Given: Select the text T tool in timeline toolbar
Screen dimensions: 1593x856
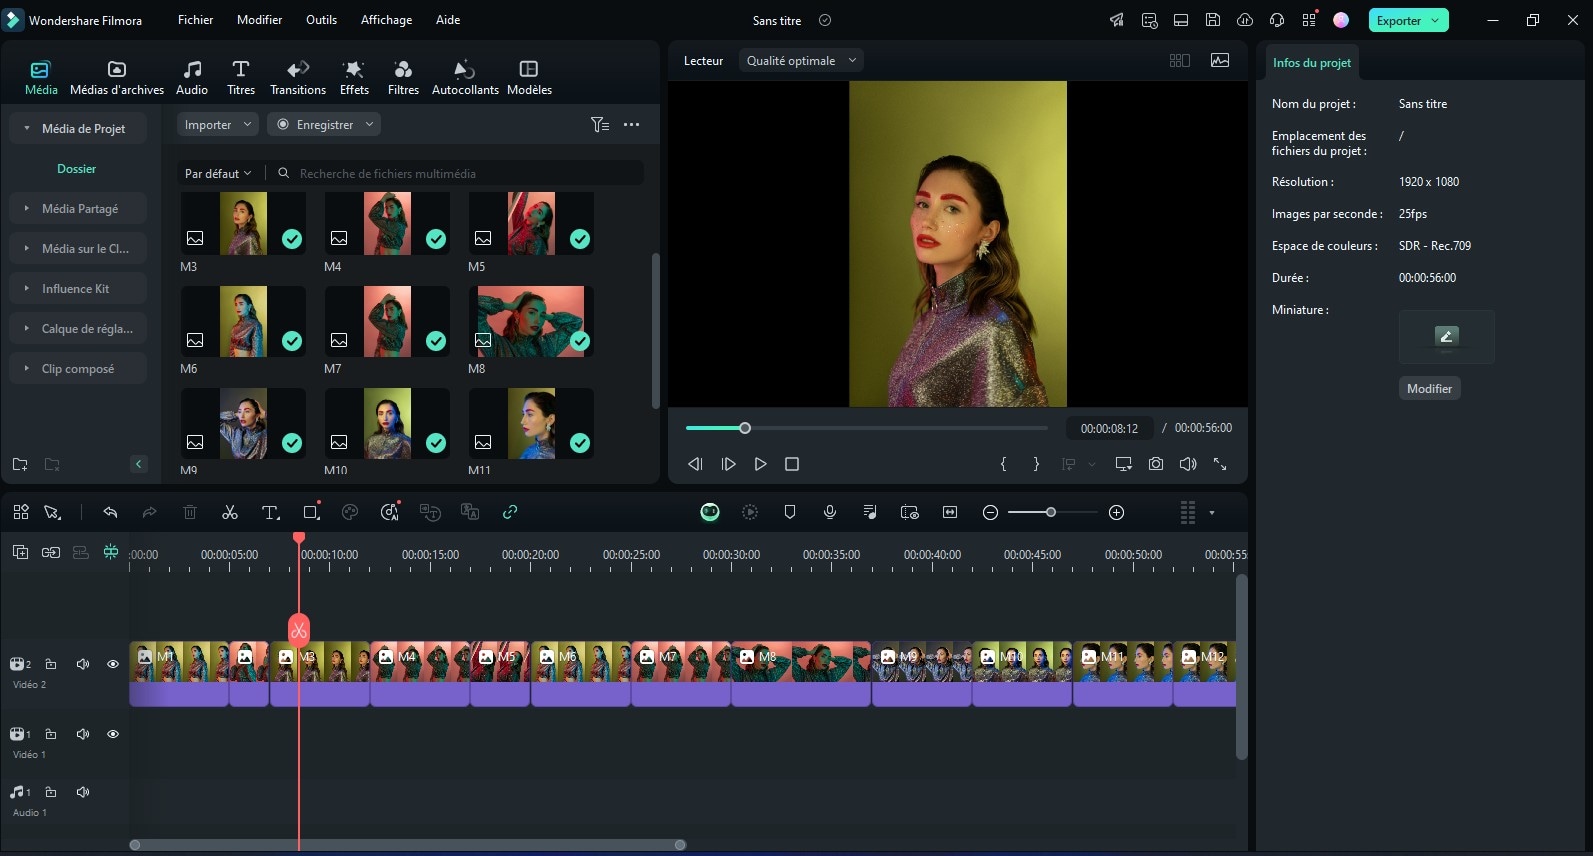Looking at the screenshot, I should (270, 512).
